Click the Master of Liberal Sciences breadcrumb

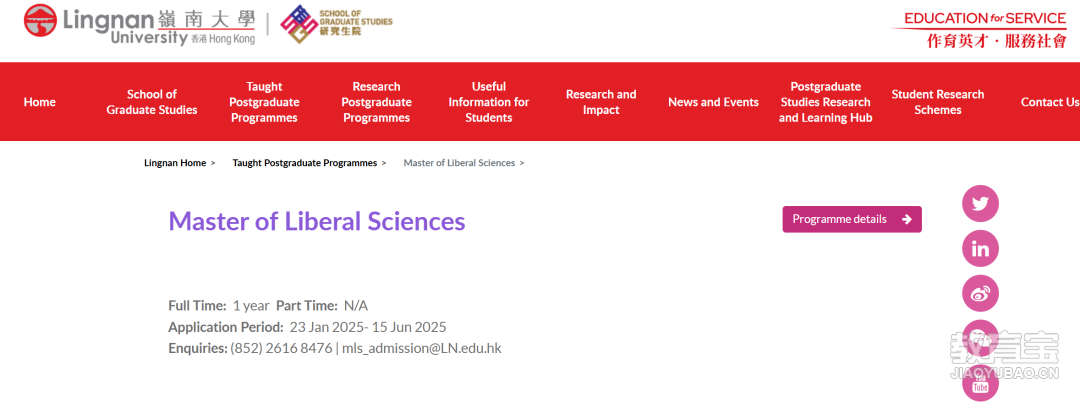(x=459, y=163)
